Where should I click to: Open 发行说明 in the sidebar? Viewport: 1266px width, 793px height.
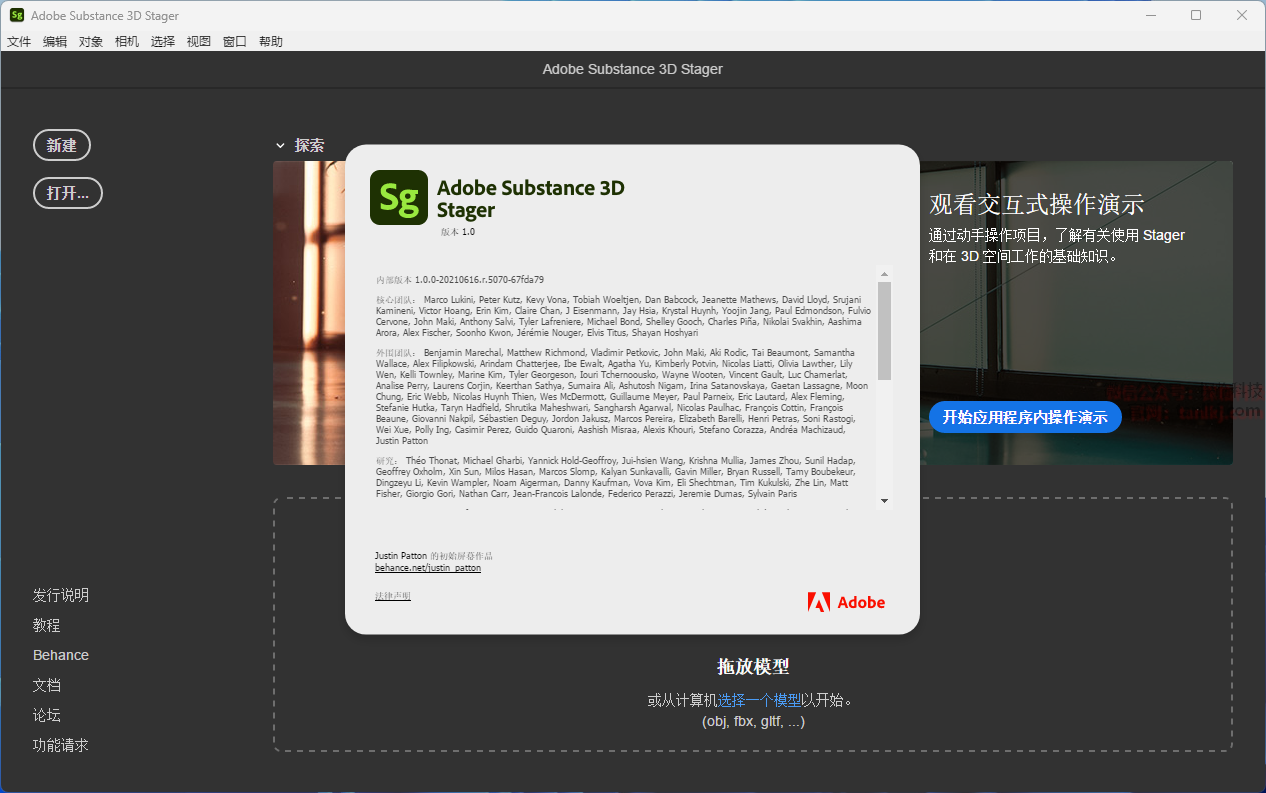click(61, 595)
